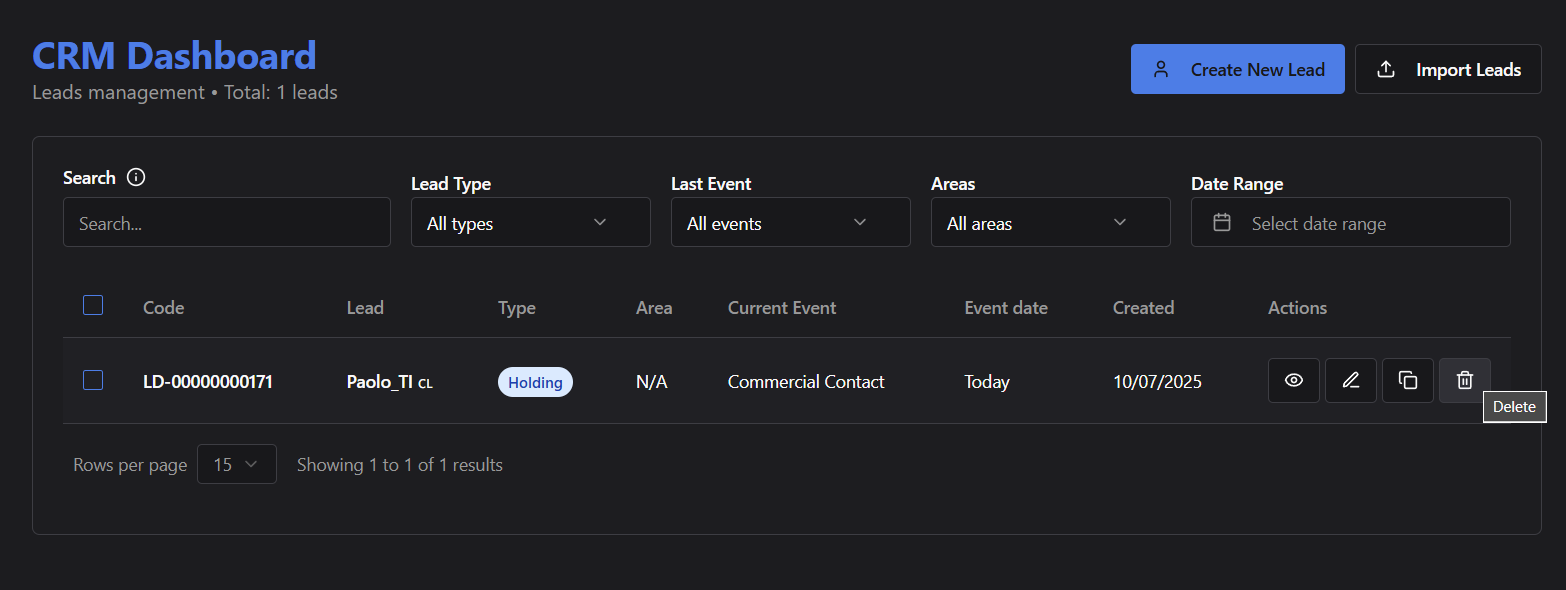
Task: Click the Holding type badge
Action: point(535,382)
